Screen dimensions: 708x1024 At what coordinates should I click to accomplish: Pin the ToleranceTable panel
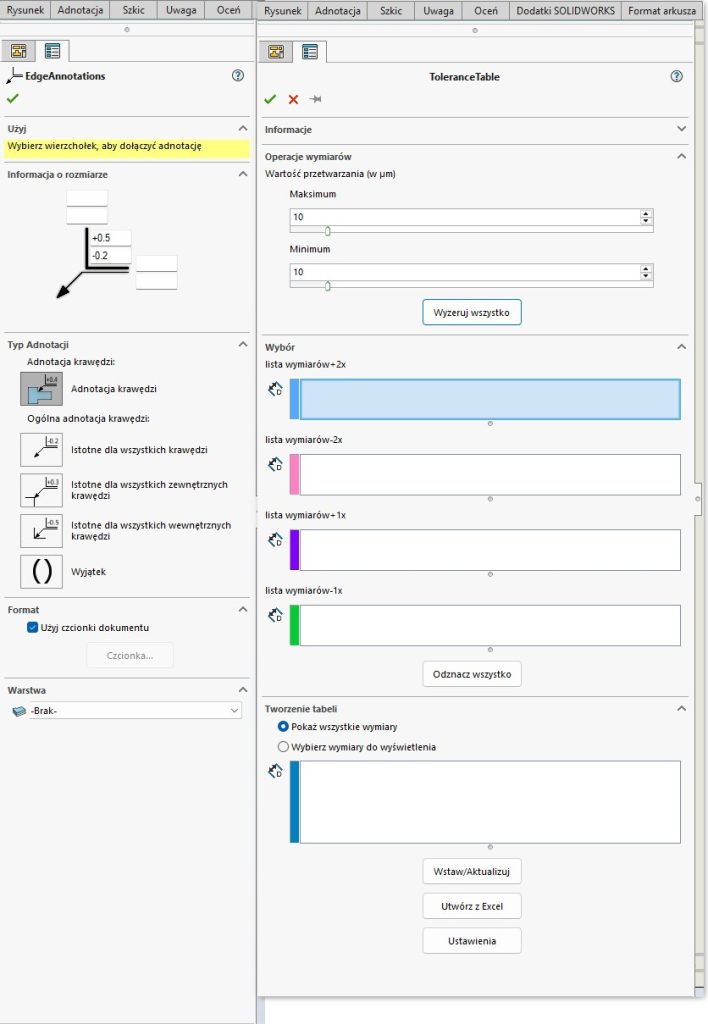[x=315, y=99]
